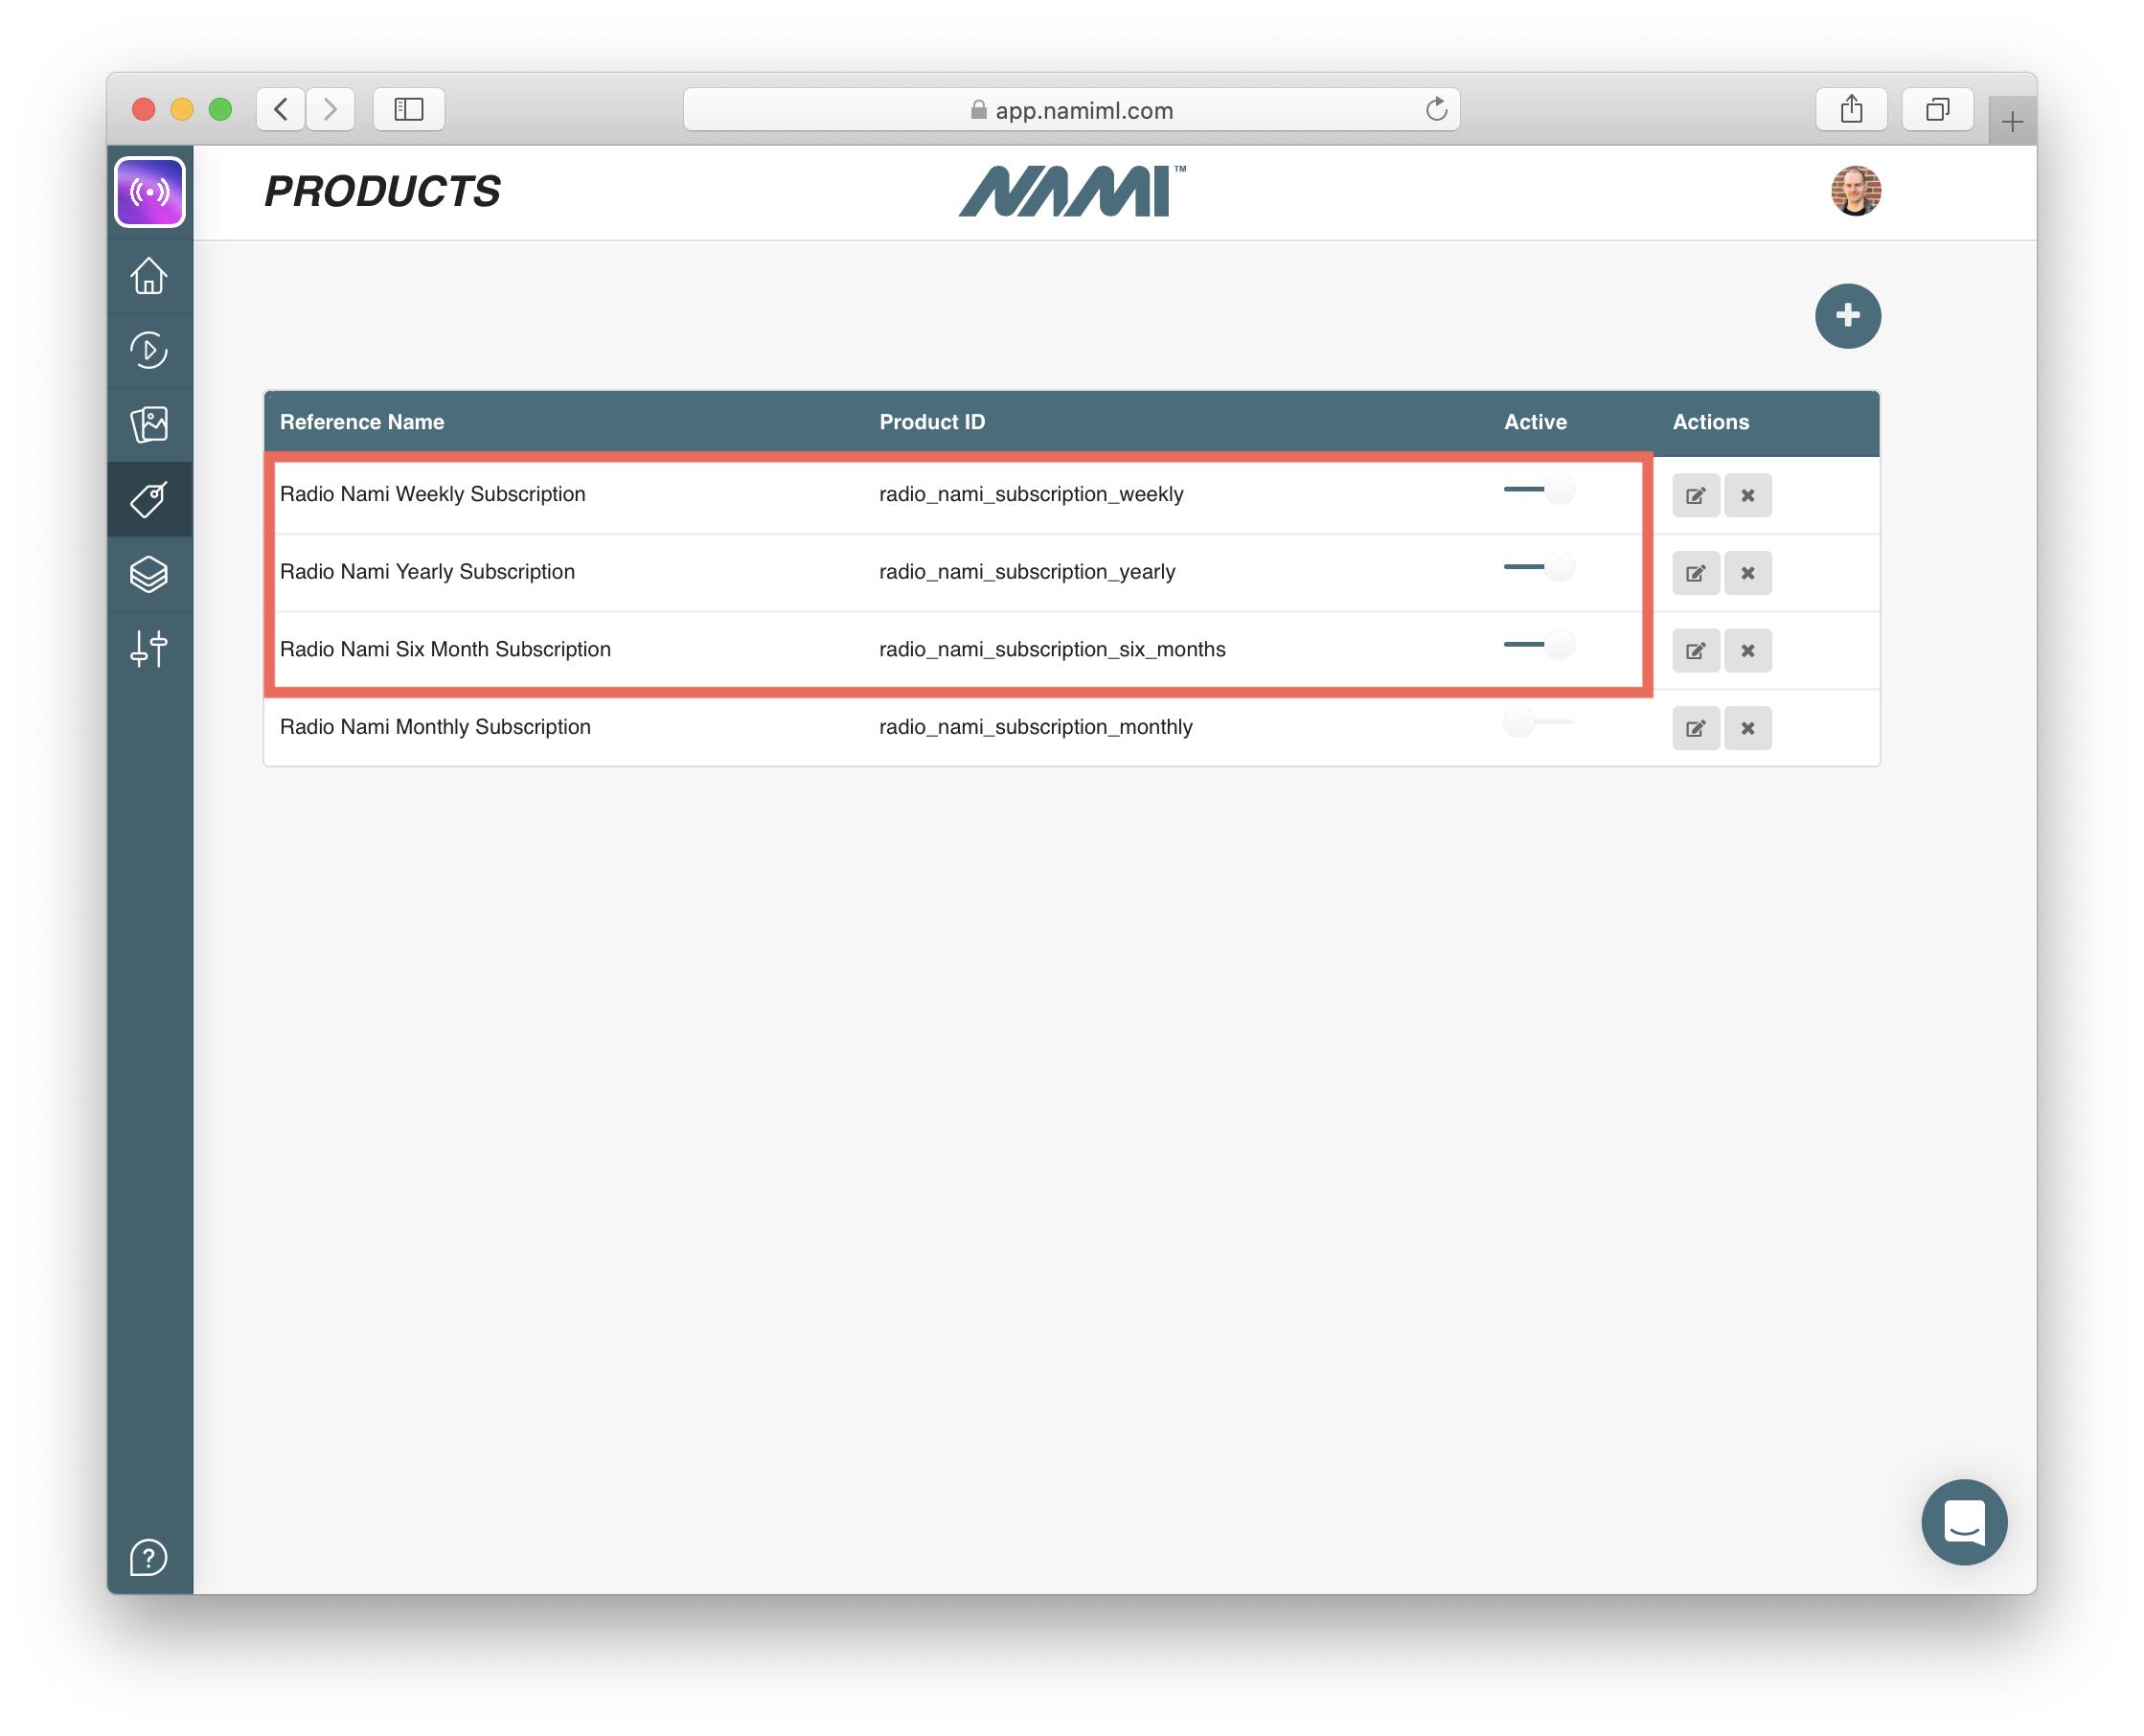Screen dimensions: 2144x1736
Task: Open the chat support bubble
Action: tap(1963, 1521)
